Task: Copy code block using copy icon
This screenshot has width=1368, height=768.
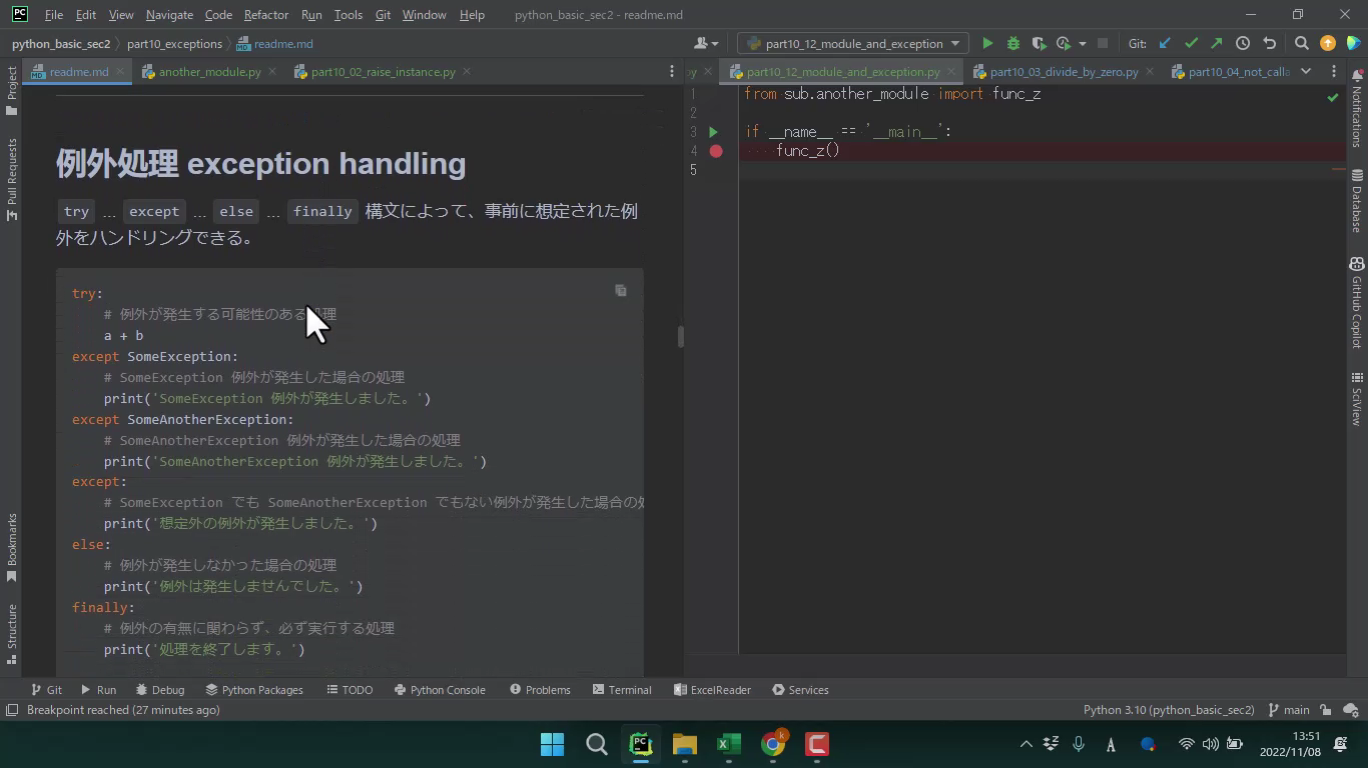Action: (x=620, y=291)
